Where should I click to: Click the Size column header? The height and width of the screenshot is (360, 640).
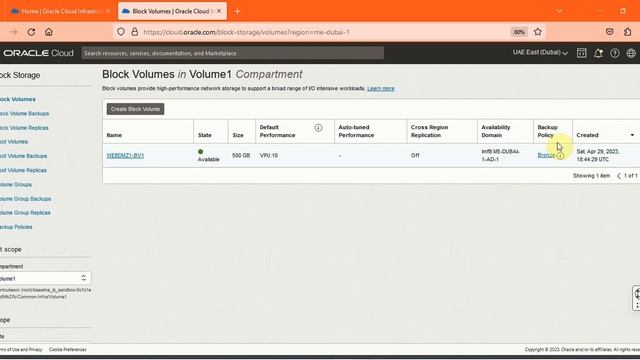pos(238,135)
